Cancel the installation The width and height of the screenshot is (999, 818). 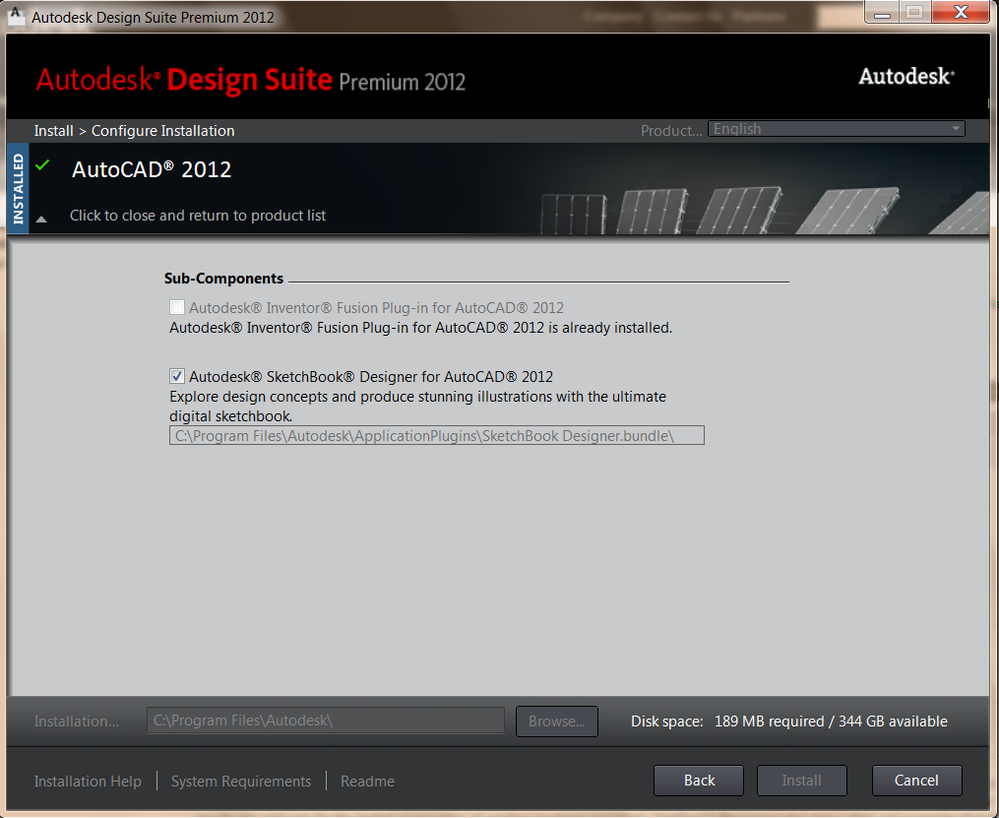[x=917, y=780]
